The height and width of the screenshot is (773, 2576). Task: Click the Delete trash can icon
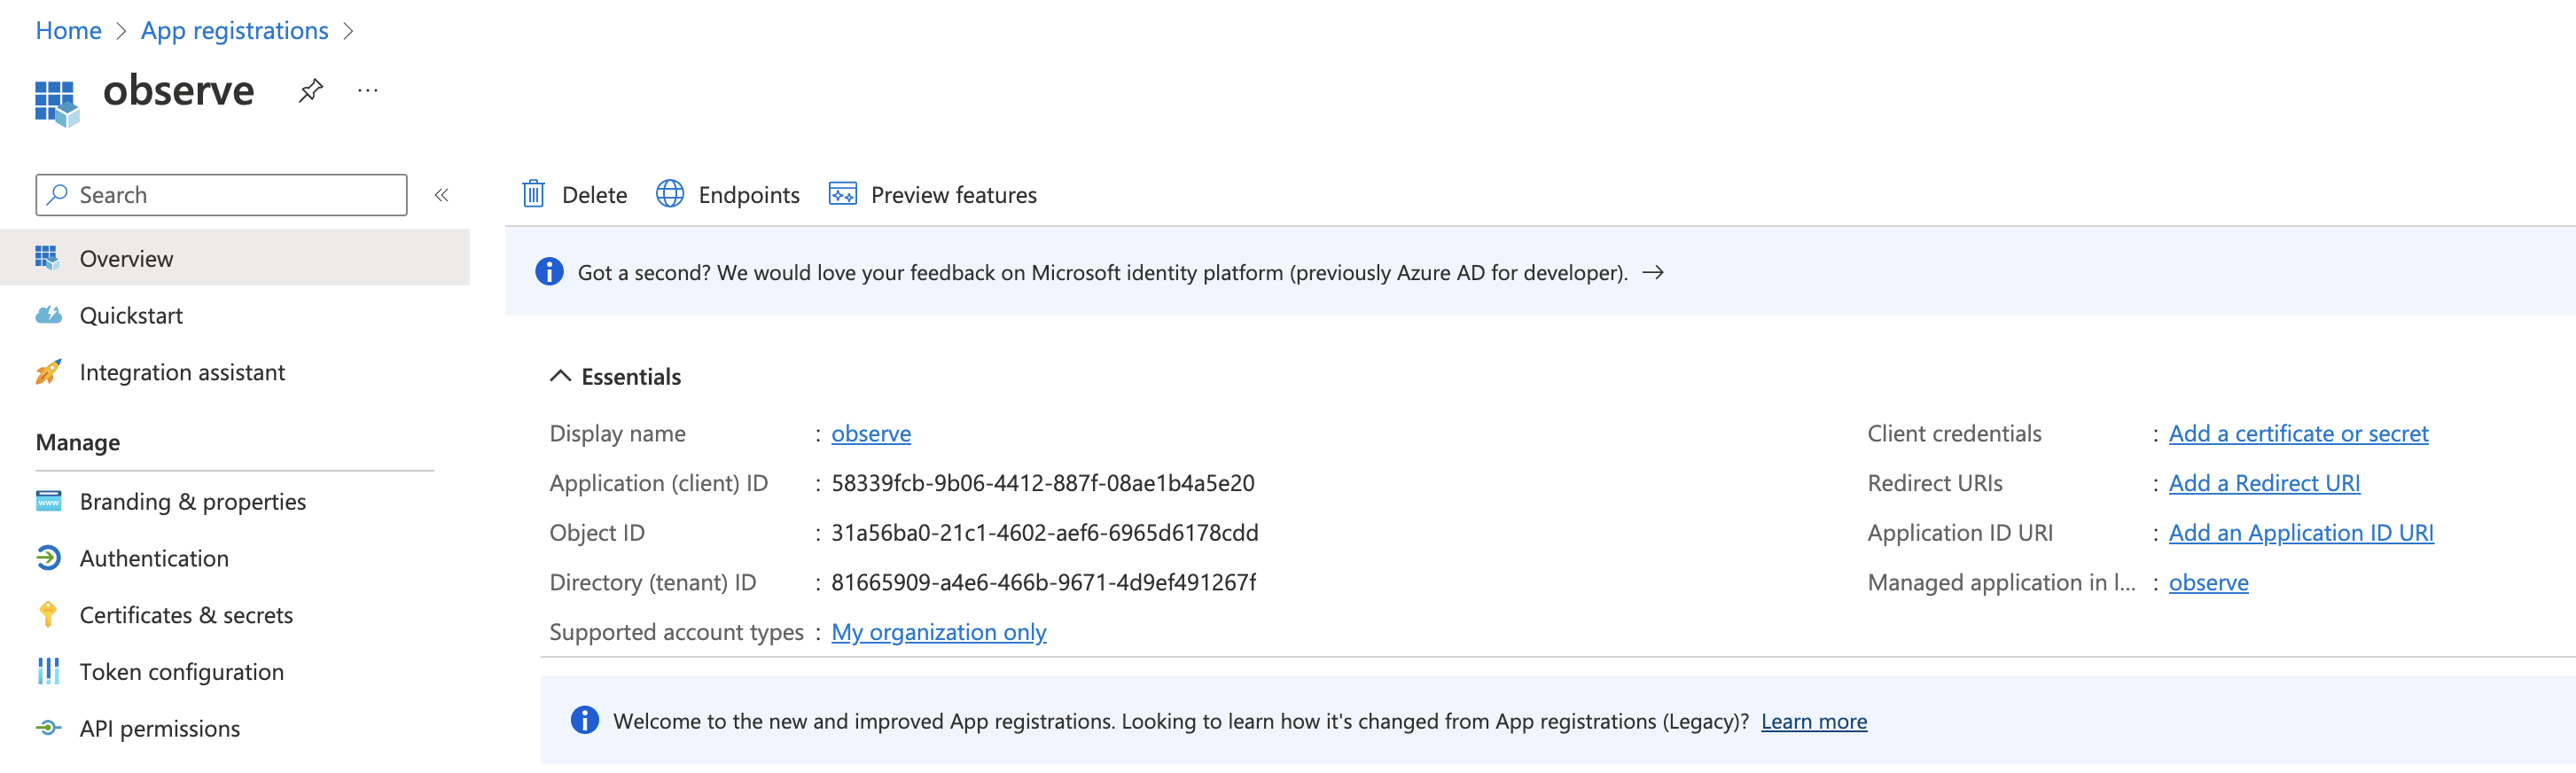tap(534, 194)
